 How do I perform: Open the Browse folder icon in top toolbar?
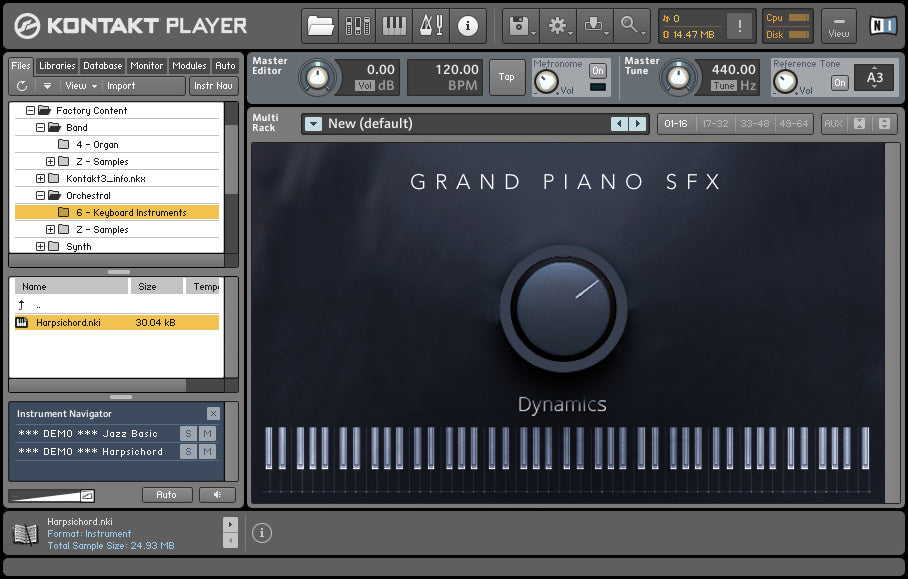tap(320, 26)
